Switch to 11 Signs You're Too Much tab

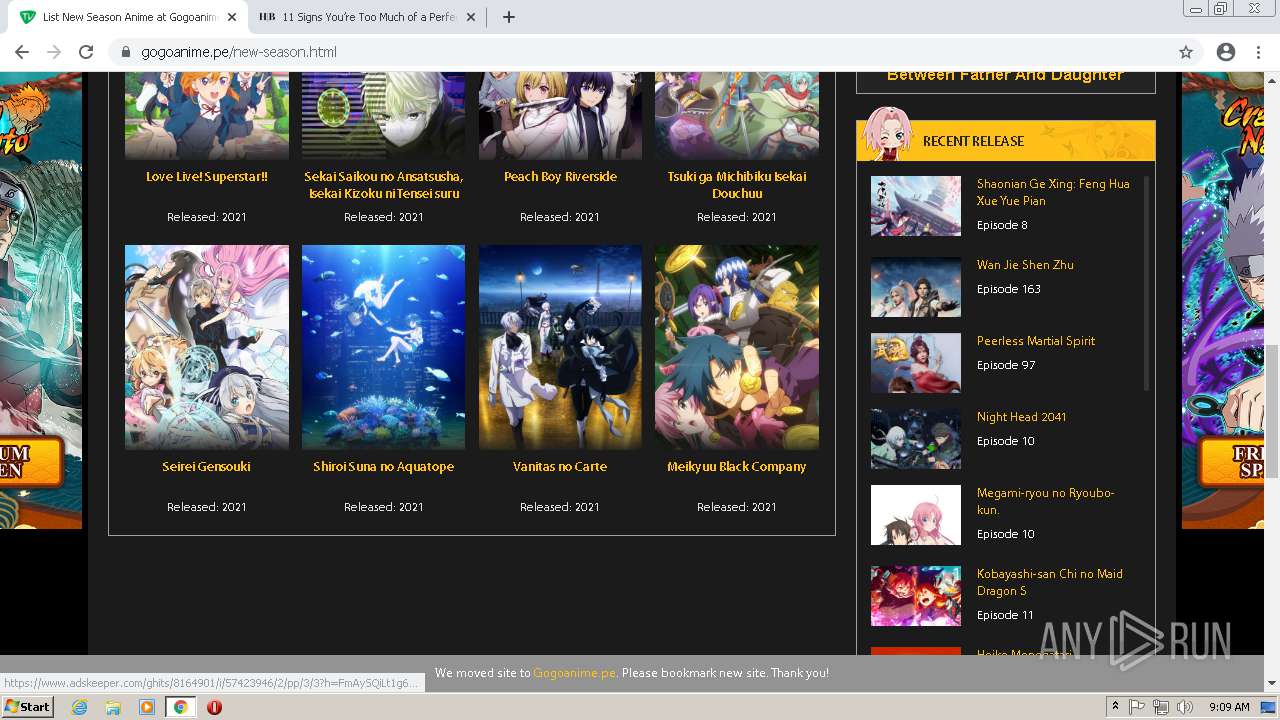coord(366,17)
